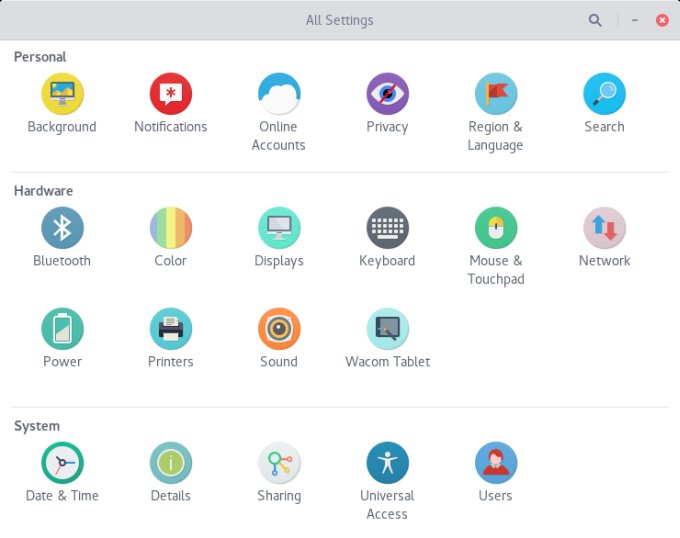This screenshot has height=538, width=680.
Task: Open Mouse & Touchpad settings
Action: pos(495,229)
